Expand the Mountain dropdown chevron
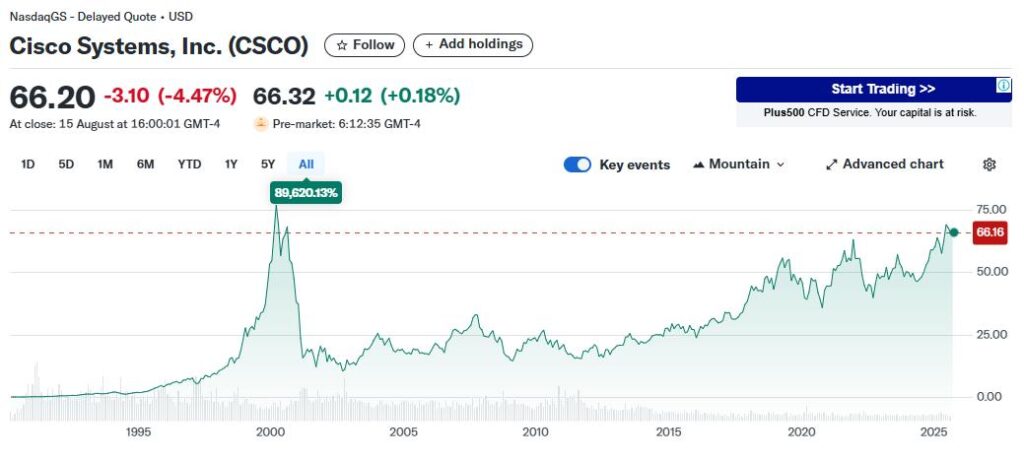Viewport: 1024px width, 460px height. (781, 164)
